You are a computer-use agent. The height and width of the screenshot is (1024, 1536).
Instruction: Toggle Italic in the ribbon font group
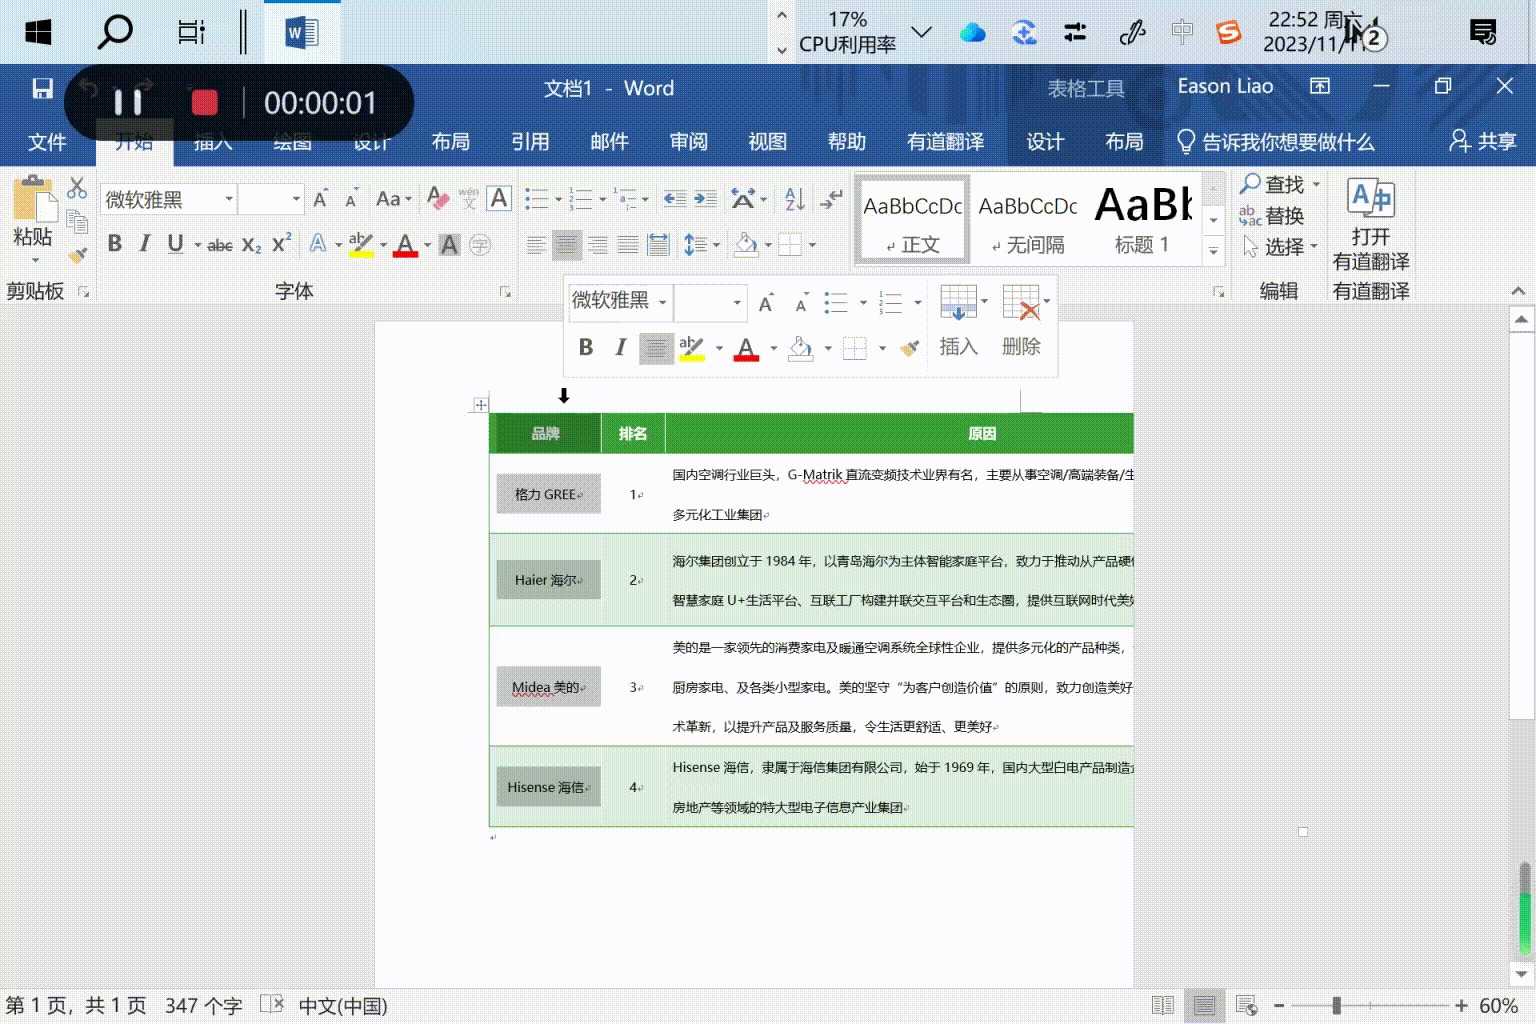coord(145,244)
